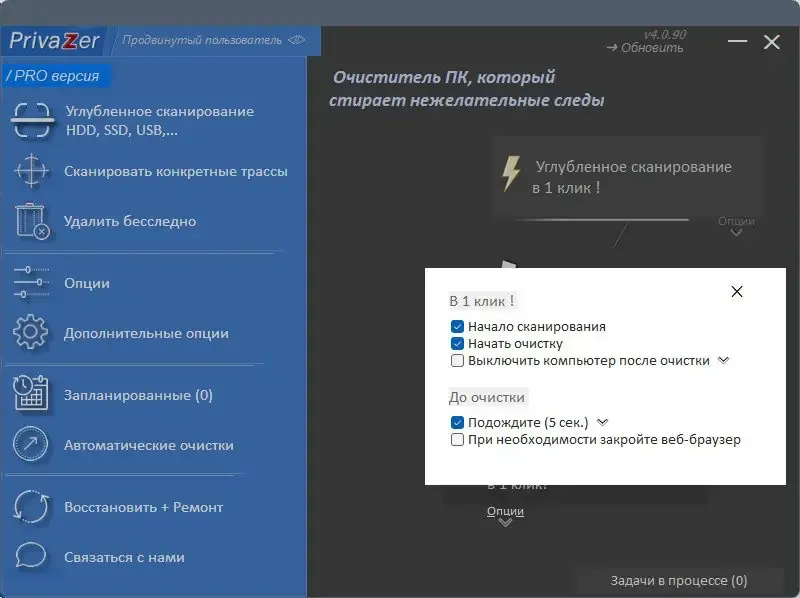Close the one-click options popup

click(x=737, y=291)
